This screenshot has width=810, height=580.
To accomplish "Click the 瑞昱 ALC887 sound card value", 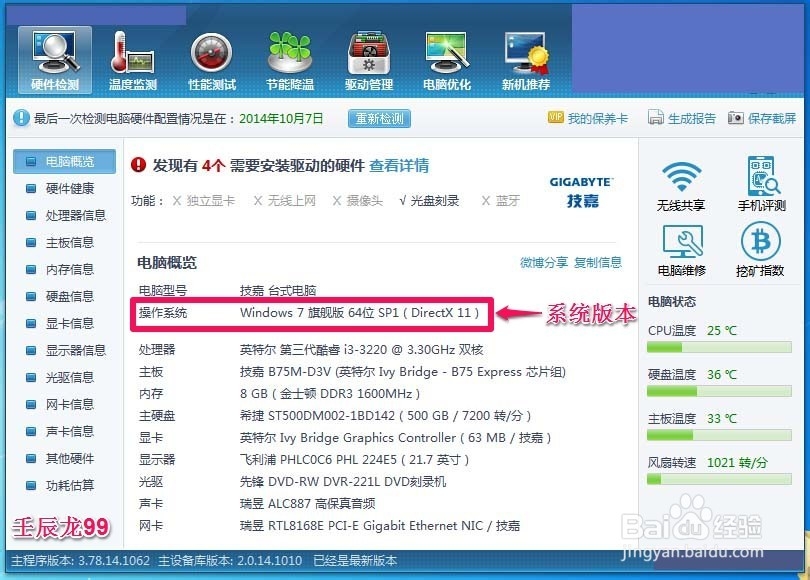I will (x=307, y=504).
